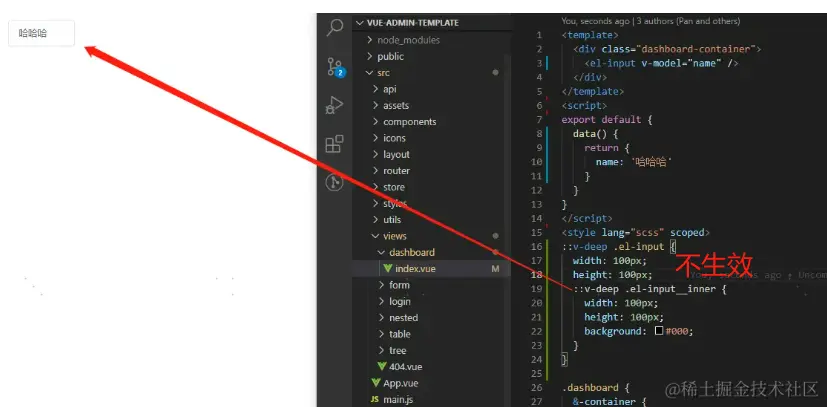This screenshot has width=827, height=407.
Task: Click '::v-deep .el-input__inner {' on line 19
Action: [x=650, y=289]
